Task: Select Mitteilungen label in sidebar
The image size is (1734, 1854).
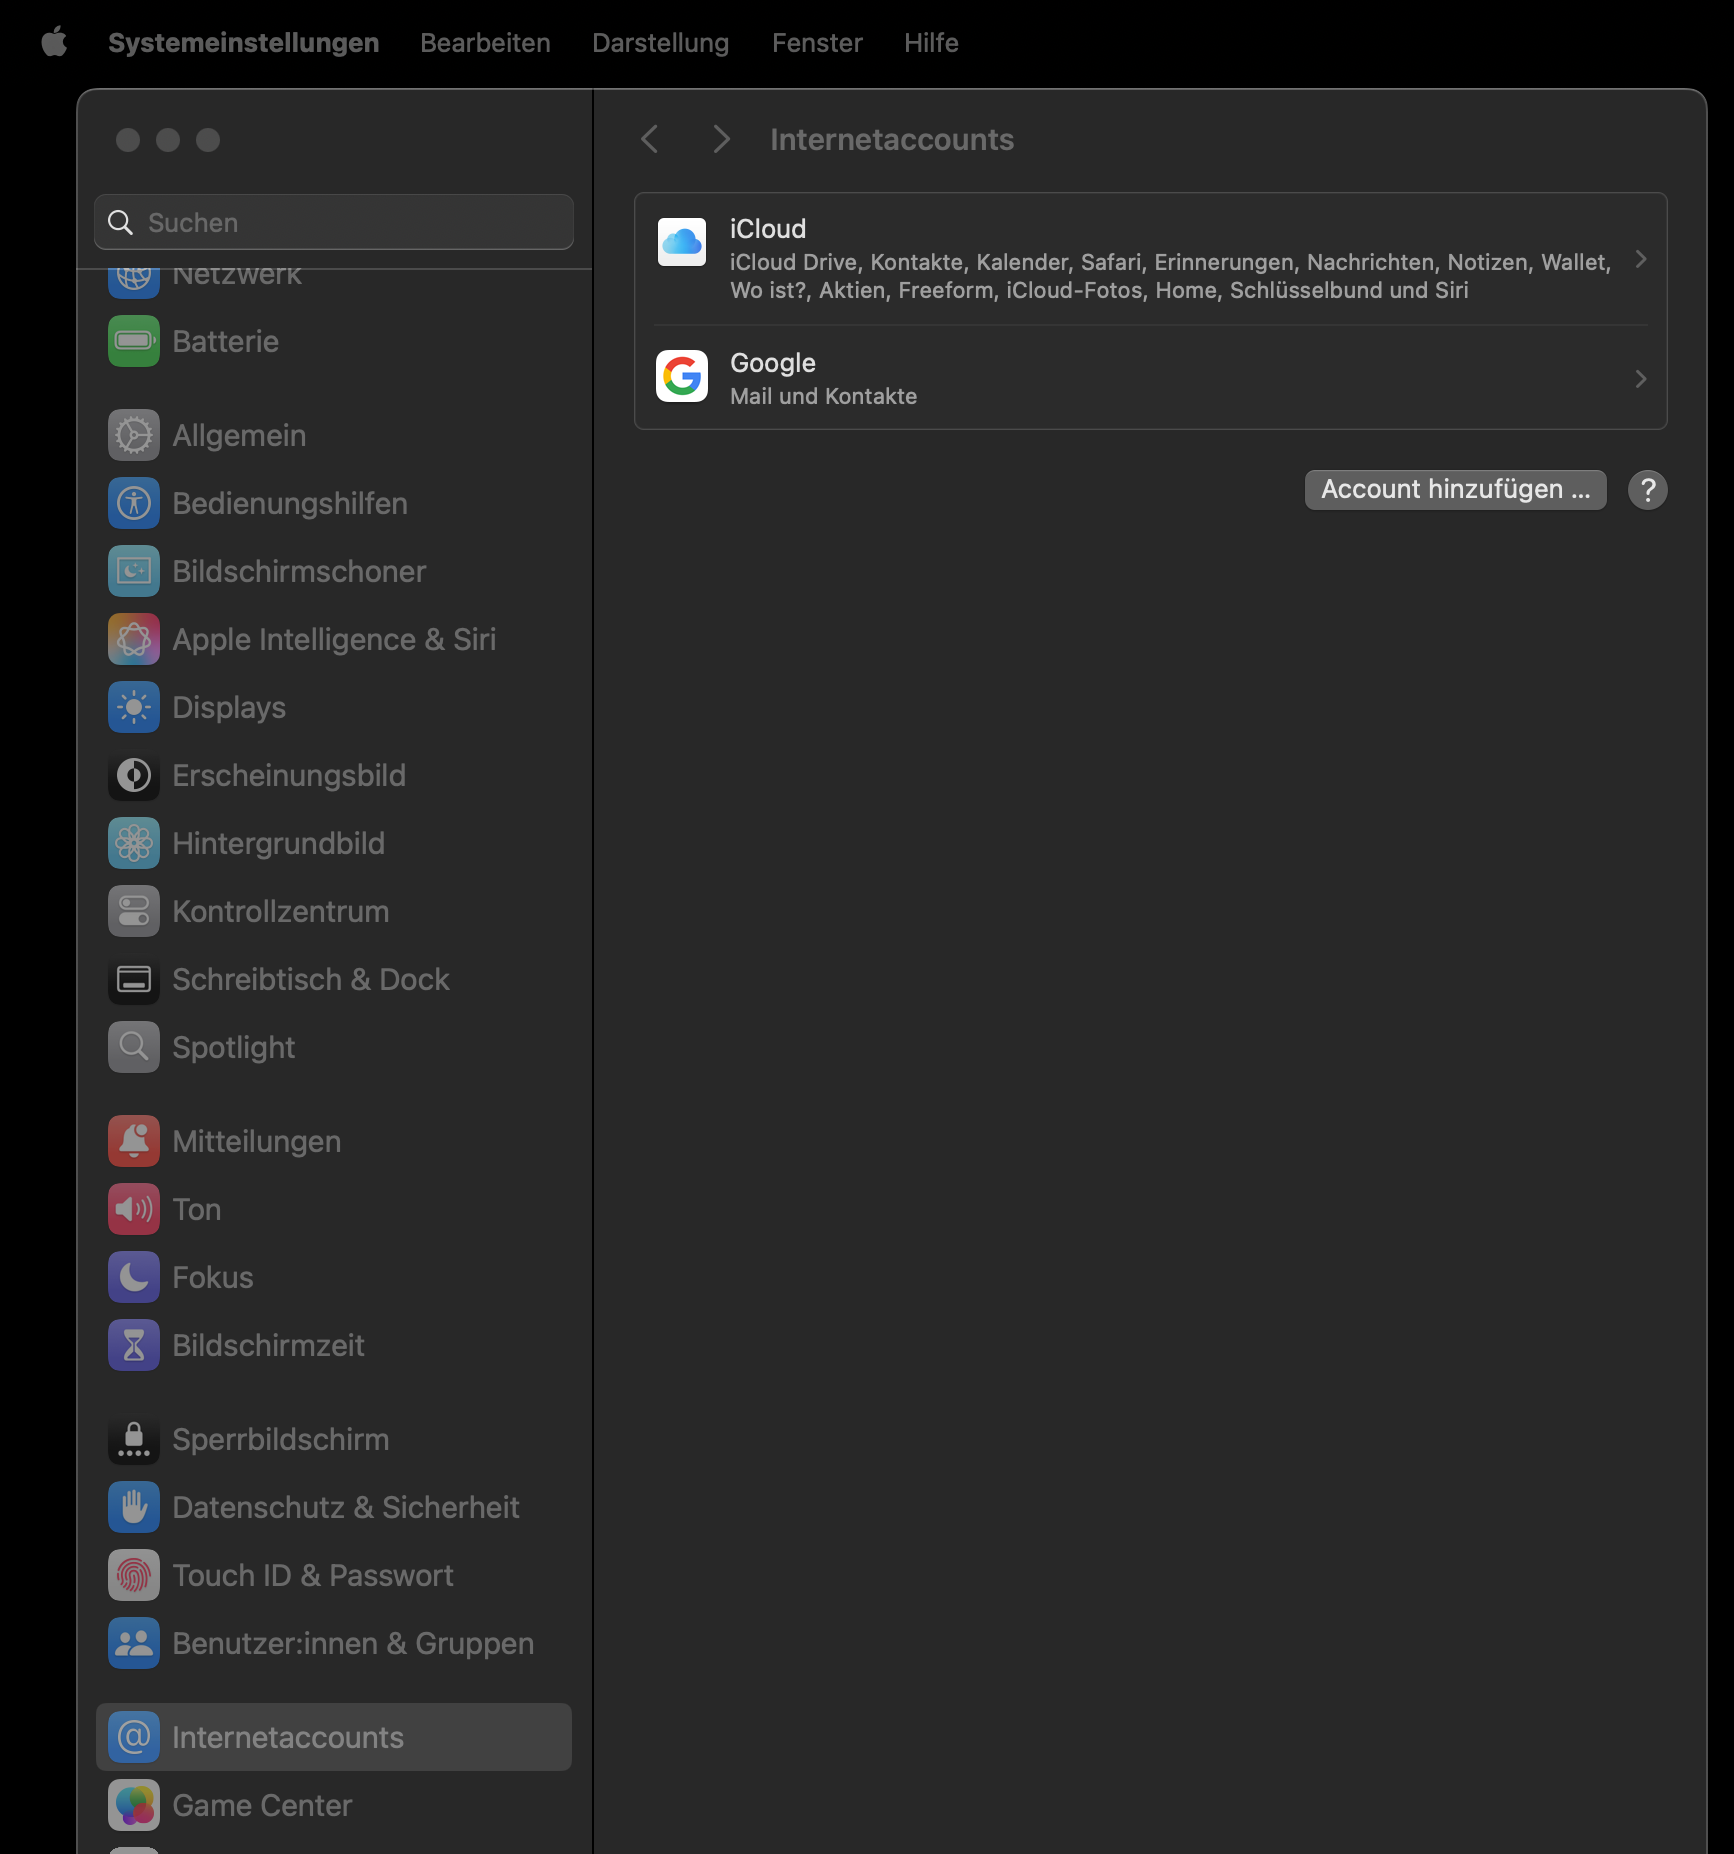Action: coord(256,1141)
